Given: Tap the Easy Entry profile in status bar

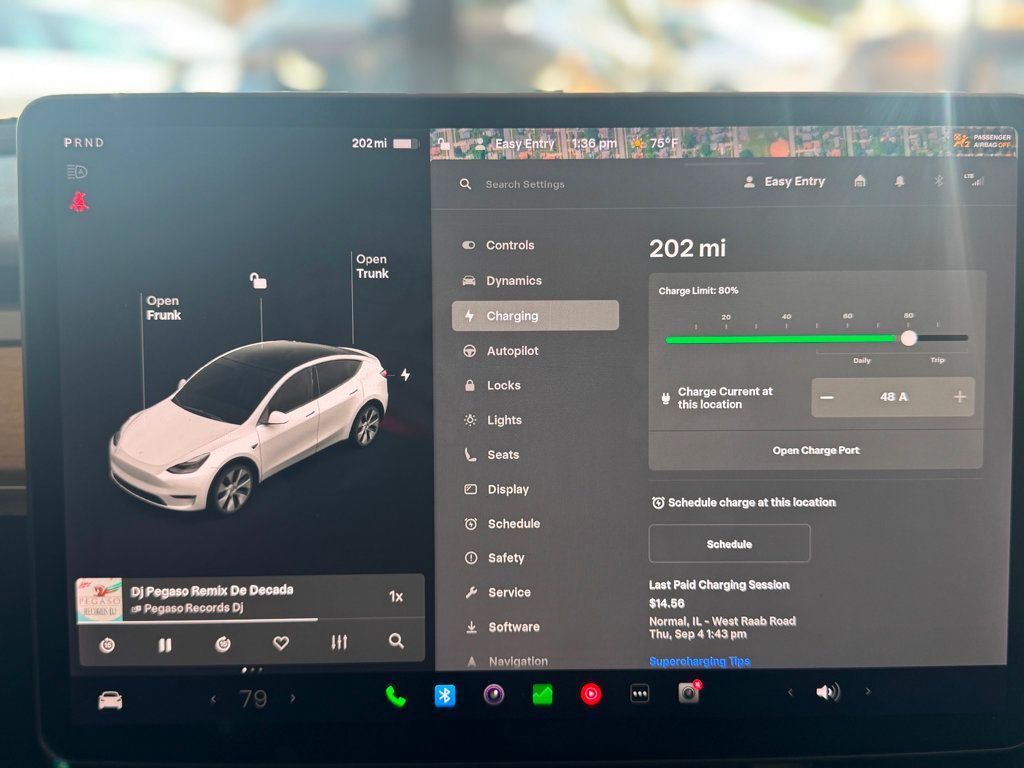Looking at the screenshot, I should click(x=515, y=144).
